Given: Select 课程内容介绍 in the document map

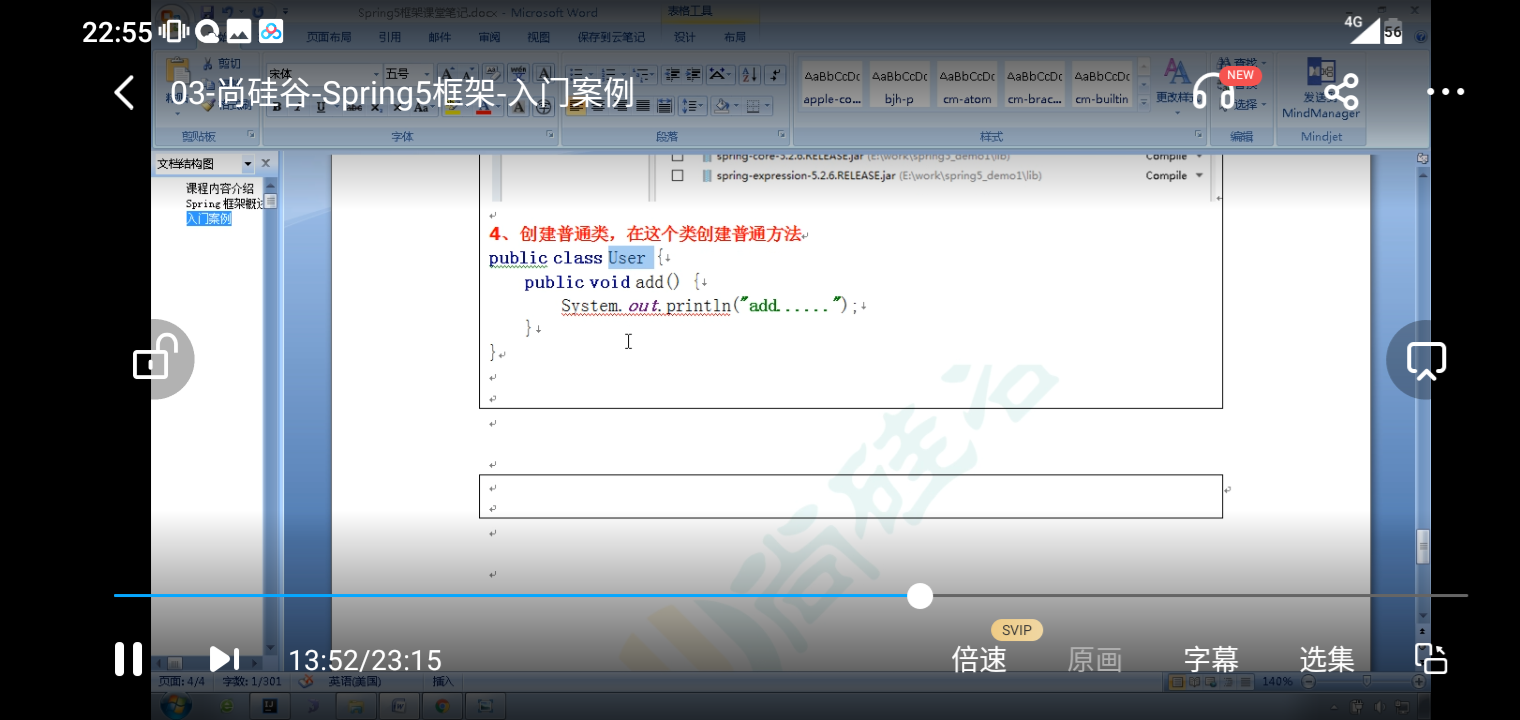Looking at the screenshot, I should tap(220, 188).
